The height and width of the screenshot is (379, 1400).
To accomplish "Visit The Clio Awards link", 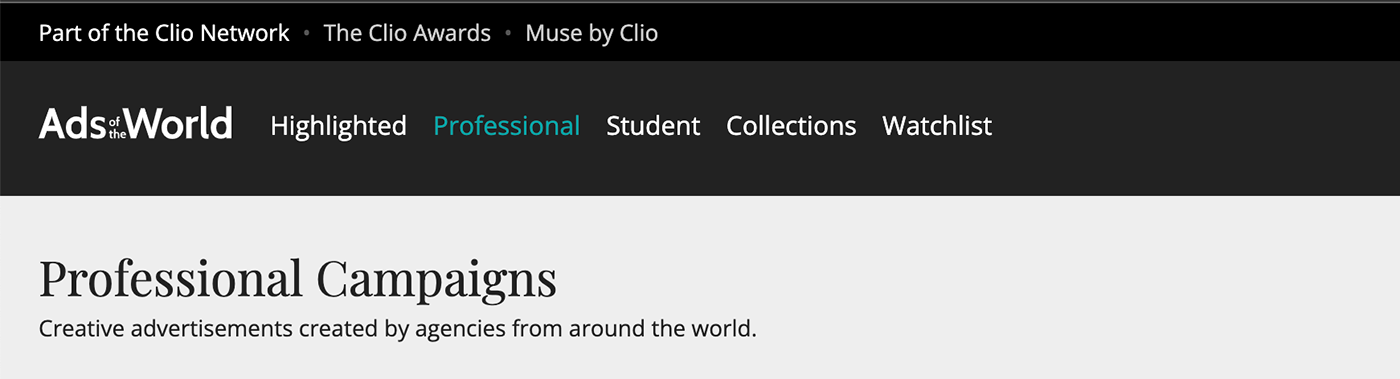I will (x=407, y=33).
